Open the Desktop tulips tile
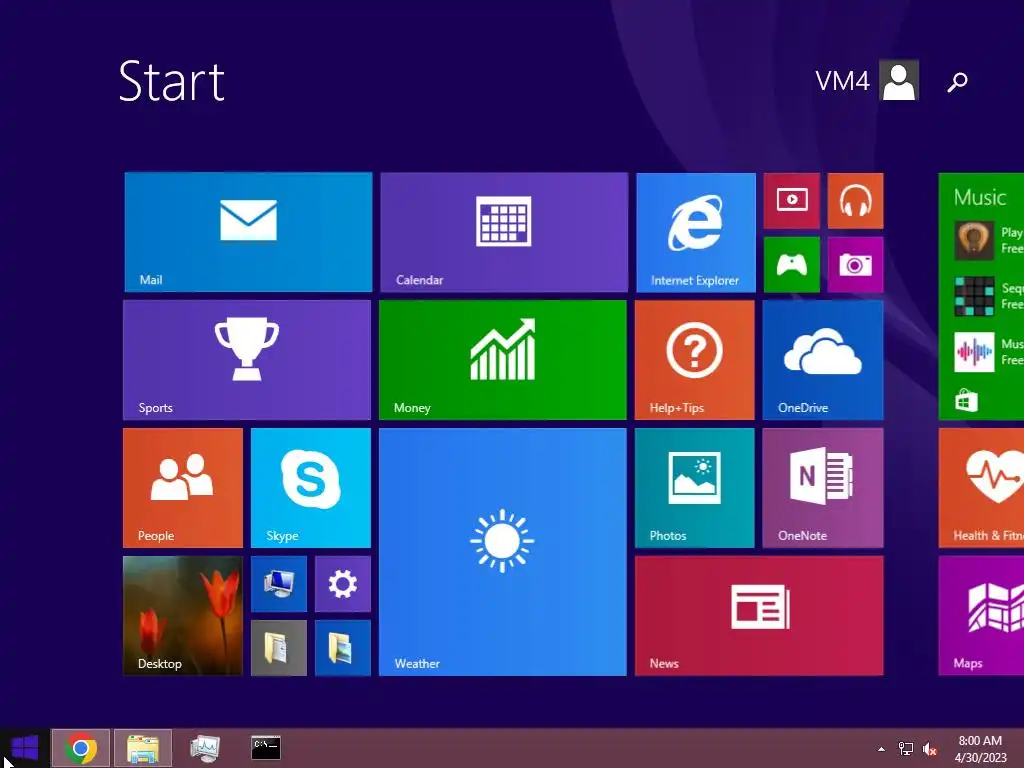Screen dimensions: 1024x768 pos(183,616)
